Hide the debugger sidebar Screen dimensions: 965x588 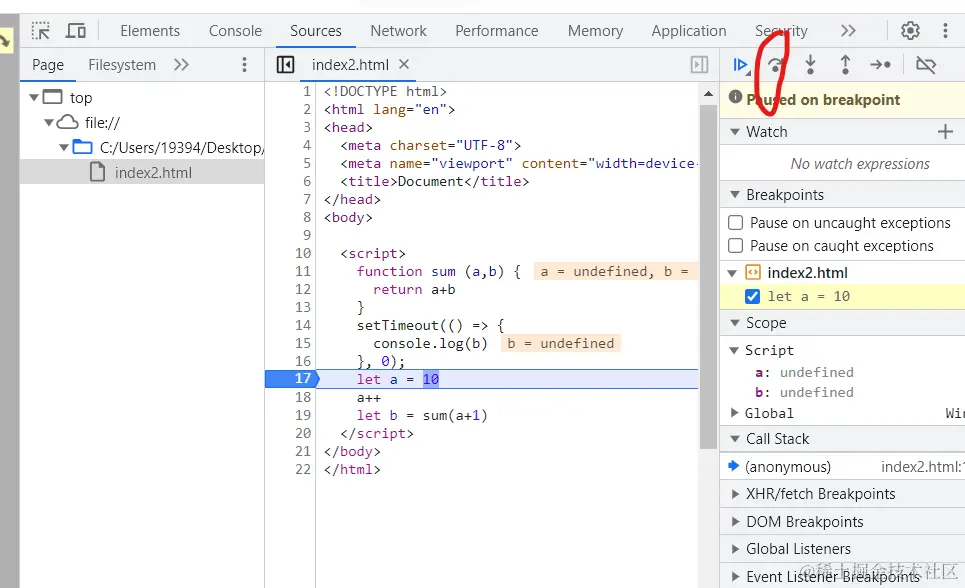coord(699,65)
